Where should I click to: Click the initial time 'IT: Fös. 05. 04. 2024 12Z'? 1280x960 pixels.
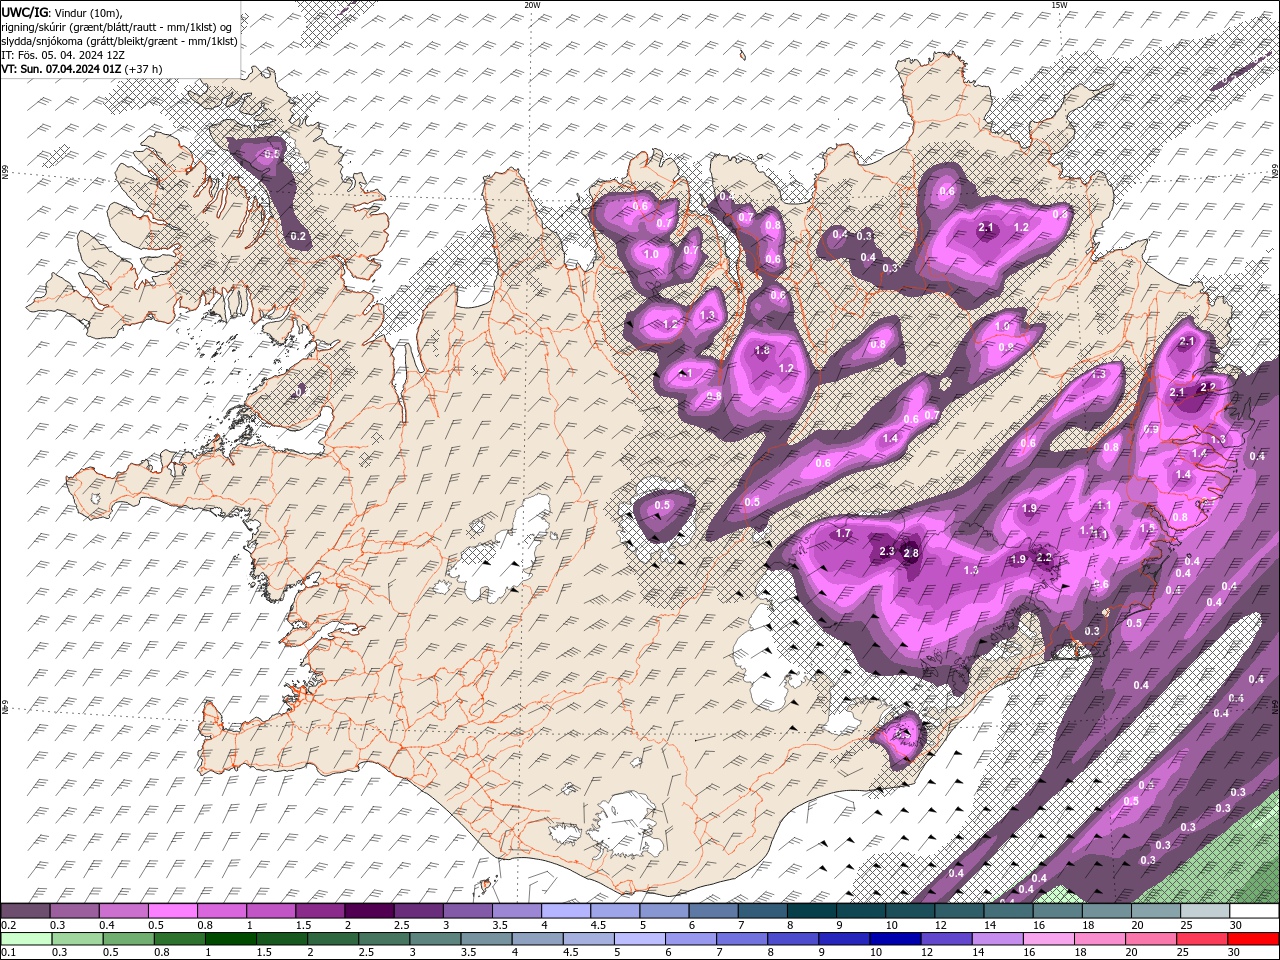pos(63,55)
